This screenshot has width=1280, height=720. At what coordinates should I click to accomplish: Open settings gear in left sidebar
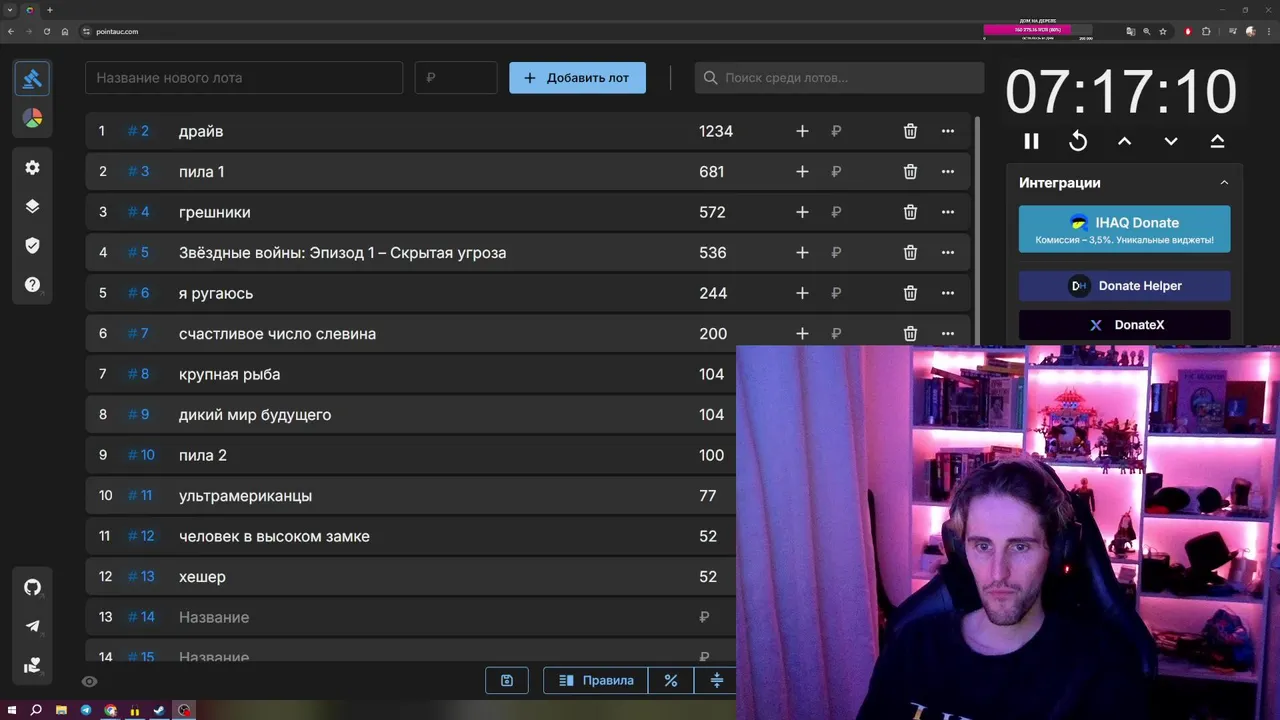[32, 167]
